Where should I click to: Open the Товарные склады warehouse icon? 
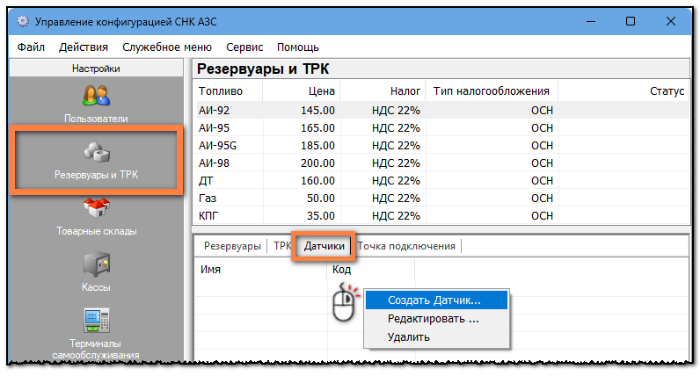96,208
